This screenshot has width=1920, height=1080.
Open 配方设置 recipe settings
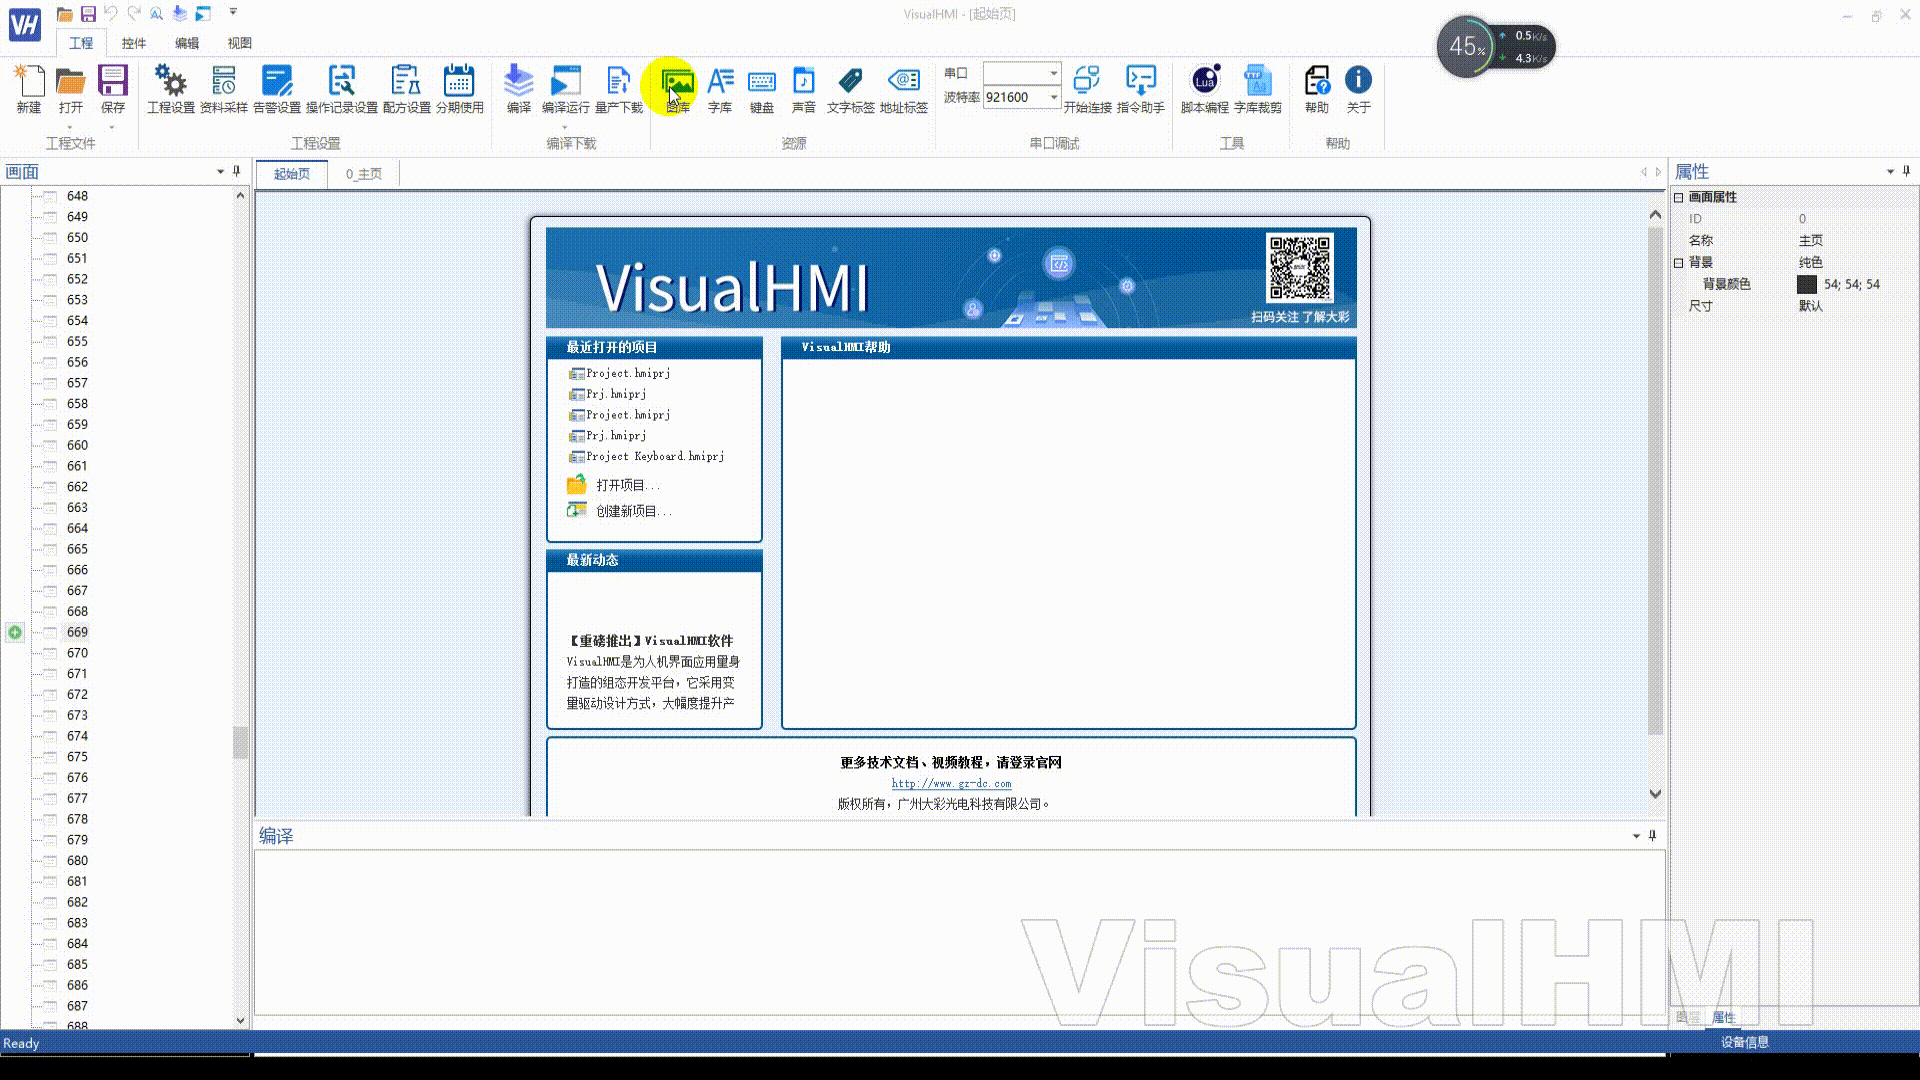coord(406,89)
